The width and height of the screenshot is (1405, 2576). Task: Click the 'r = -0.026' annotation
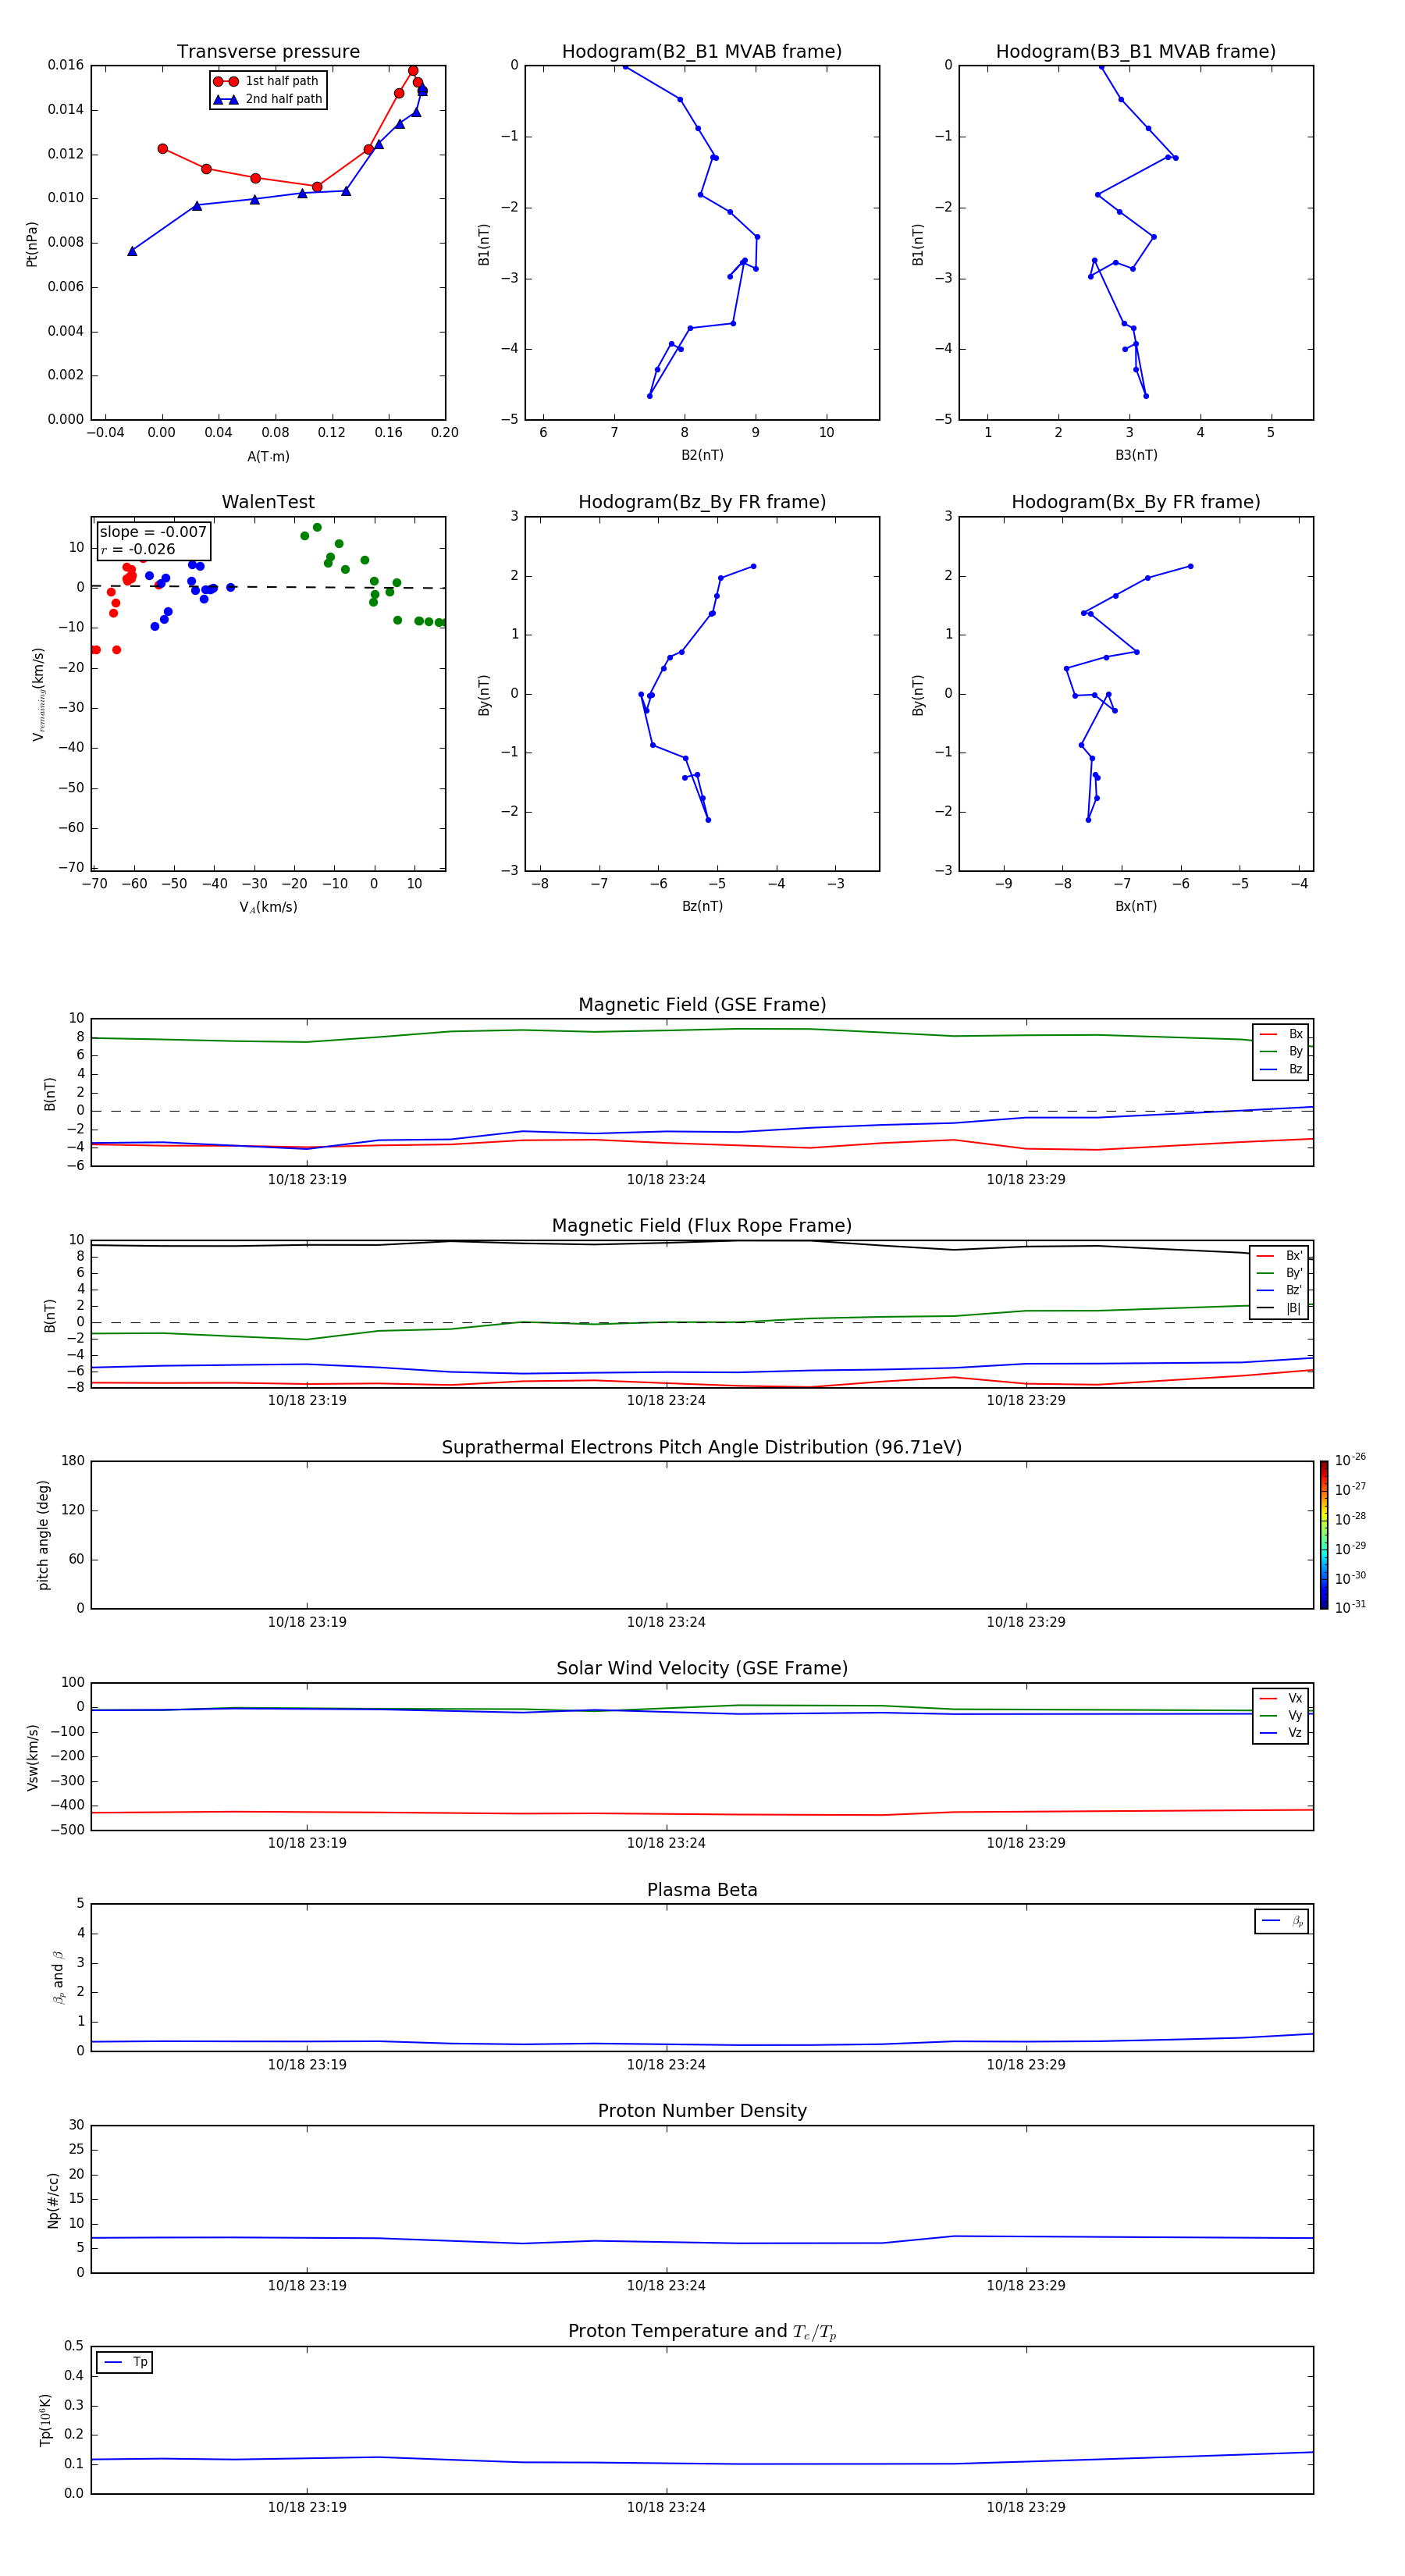(138, 549)
